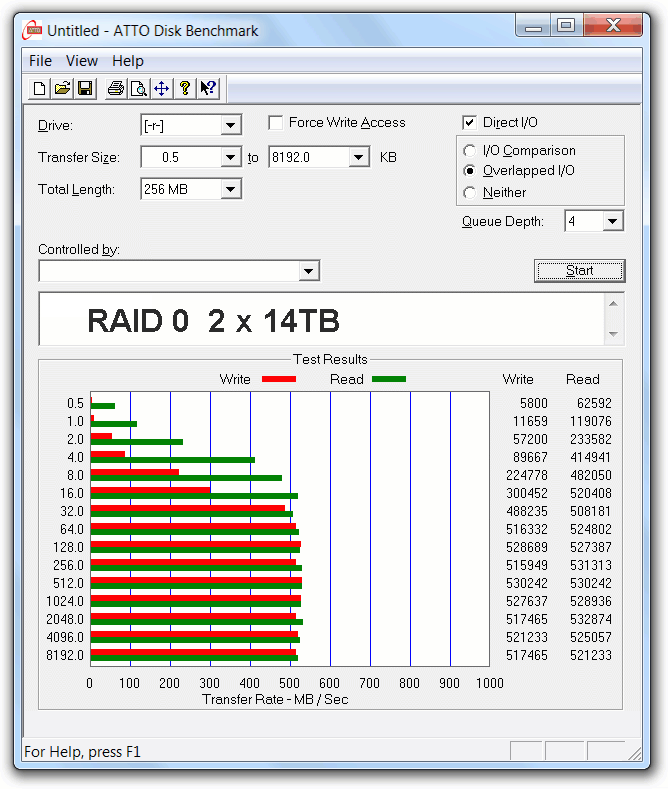Toggle the Direct I/O checkbox
The image size is (668, 789).
469,123
